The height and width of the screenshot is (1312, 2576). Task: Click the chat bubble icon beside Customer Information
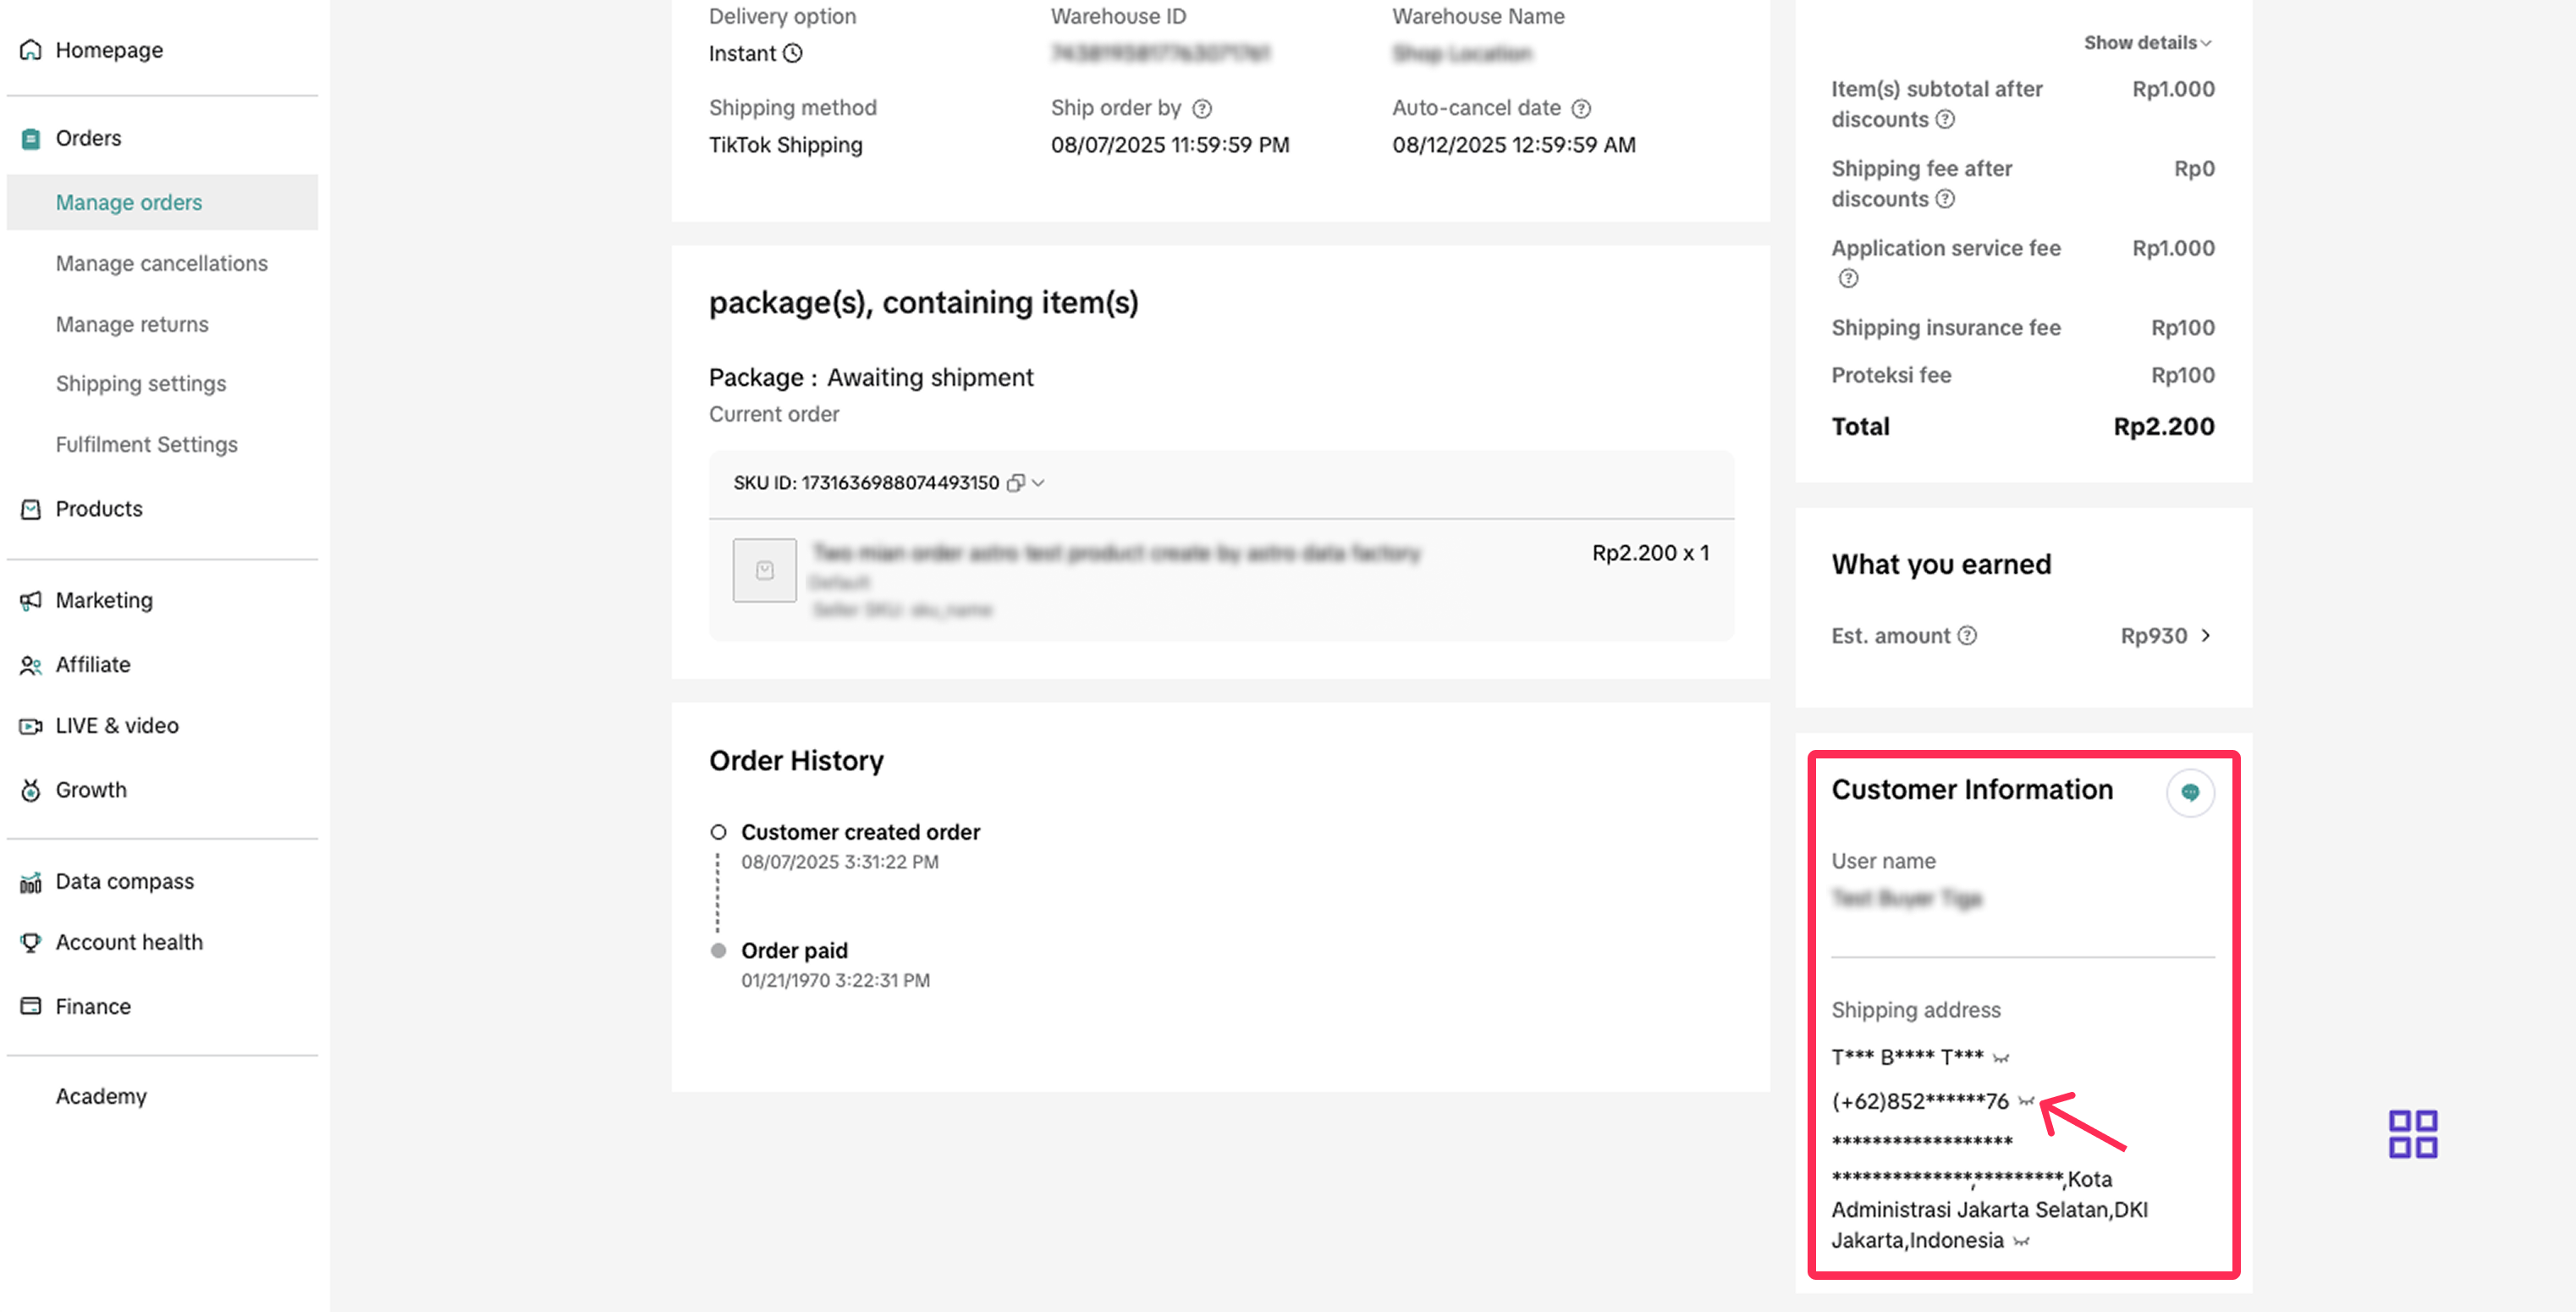point(2189,793)
